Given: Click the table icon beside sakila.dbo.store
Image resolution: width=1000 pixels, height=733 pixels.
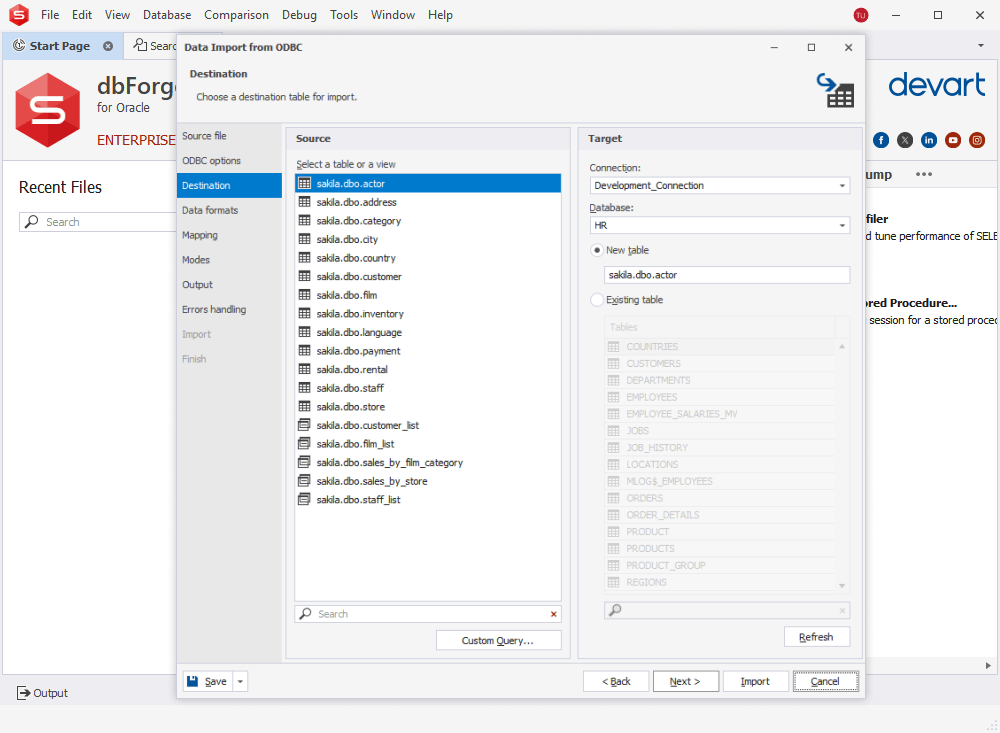Looking at the screenshot, I should point(305,406).
